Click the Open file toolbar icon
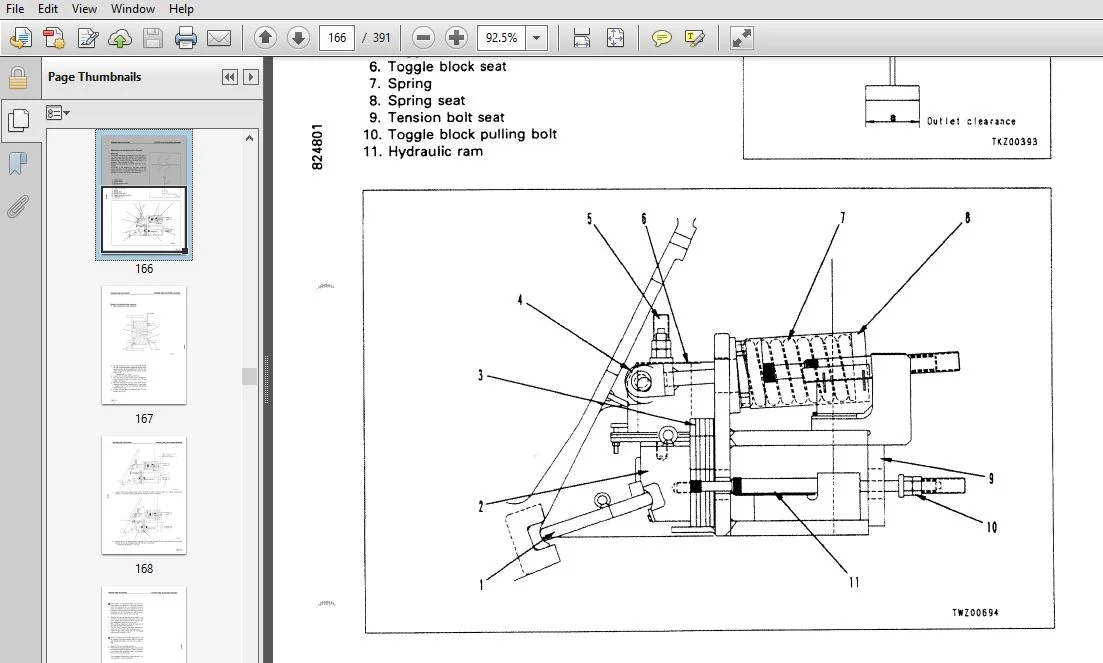 pos(20,37)
